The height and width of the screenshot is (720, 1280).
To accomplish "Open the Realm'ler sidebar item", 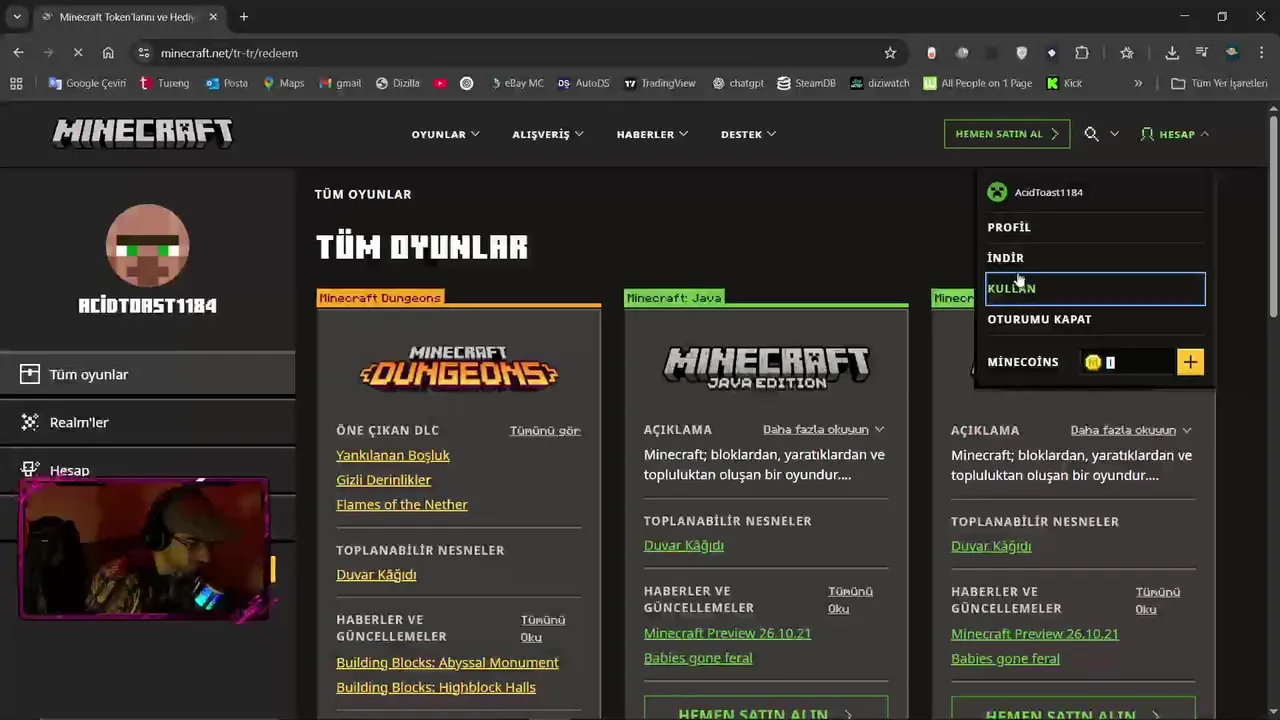I will click(147, 422).
